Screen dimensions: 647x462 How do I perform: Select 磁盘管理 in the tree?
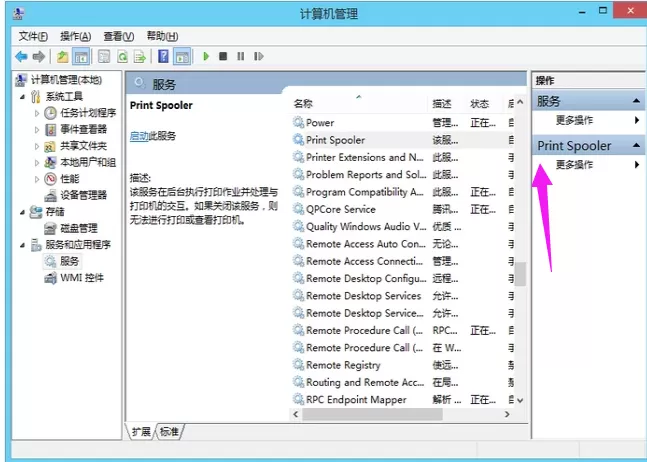(79, 228)
